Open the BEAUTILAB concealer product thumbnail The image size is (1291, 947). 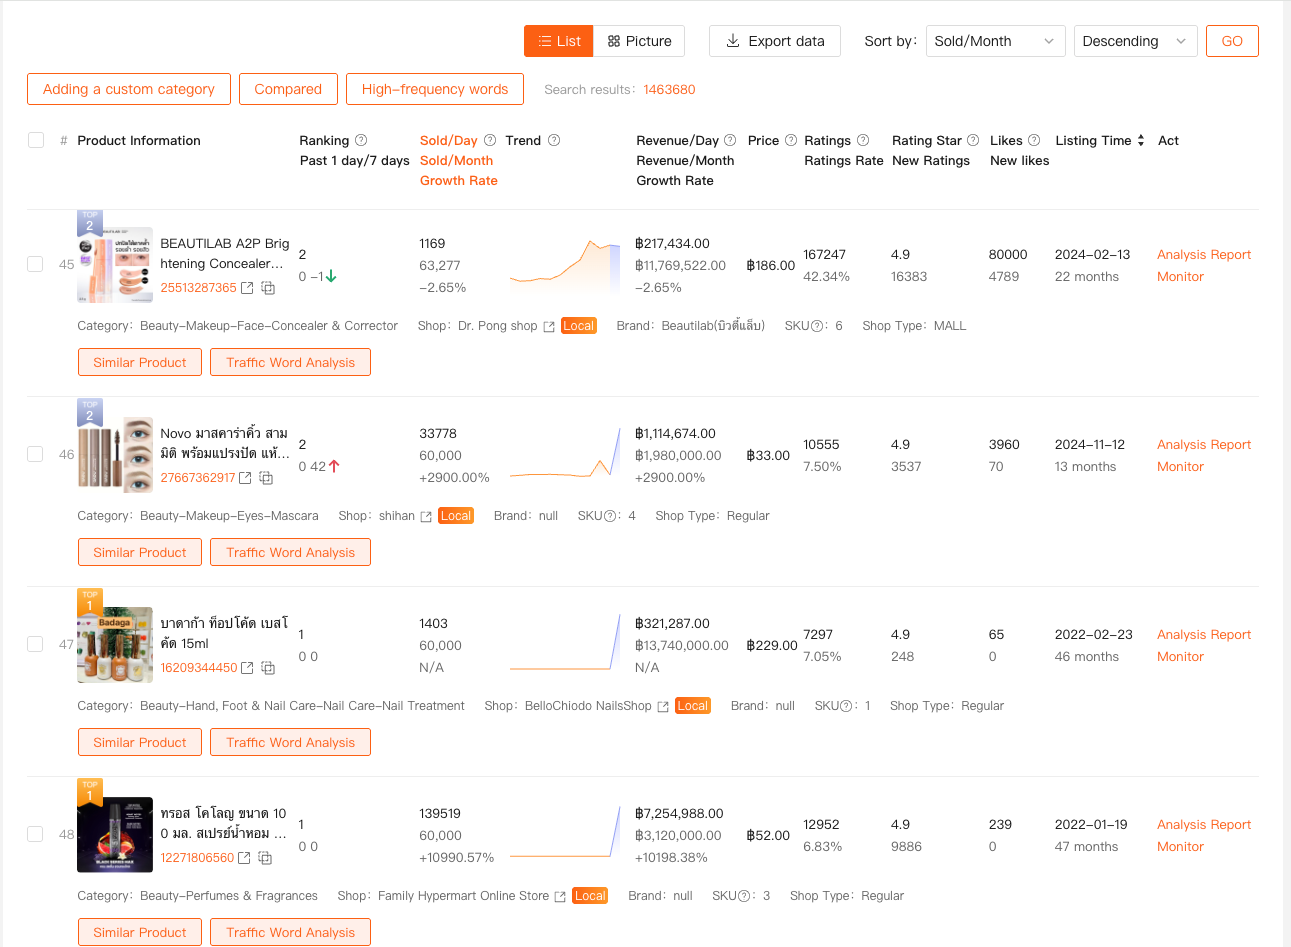pos(115,266)
